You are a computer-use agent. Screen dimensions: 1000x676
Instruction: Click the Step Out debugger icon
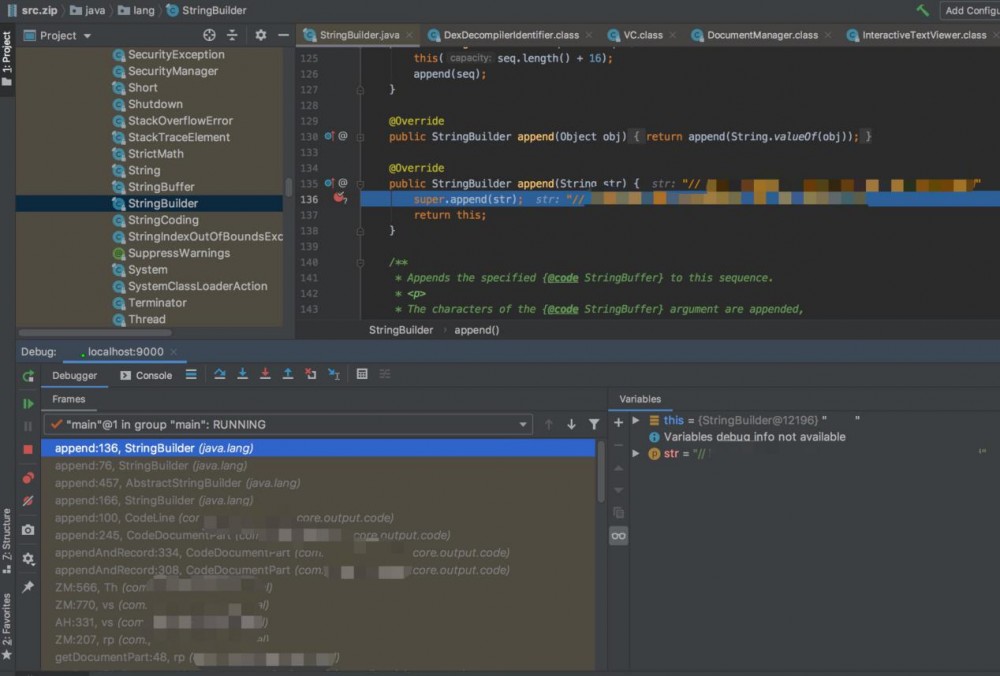(x=288, y=375)
